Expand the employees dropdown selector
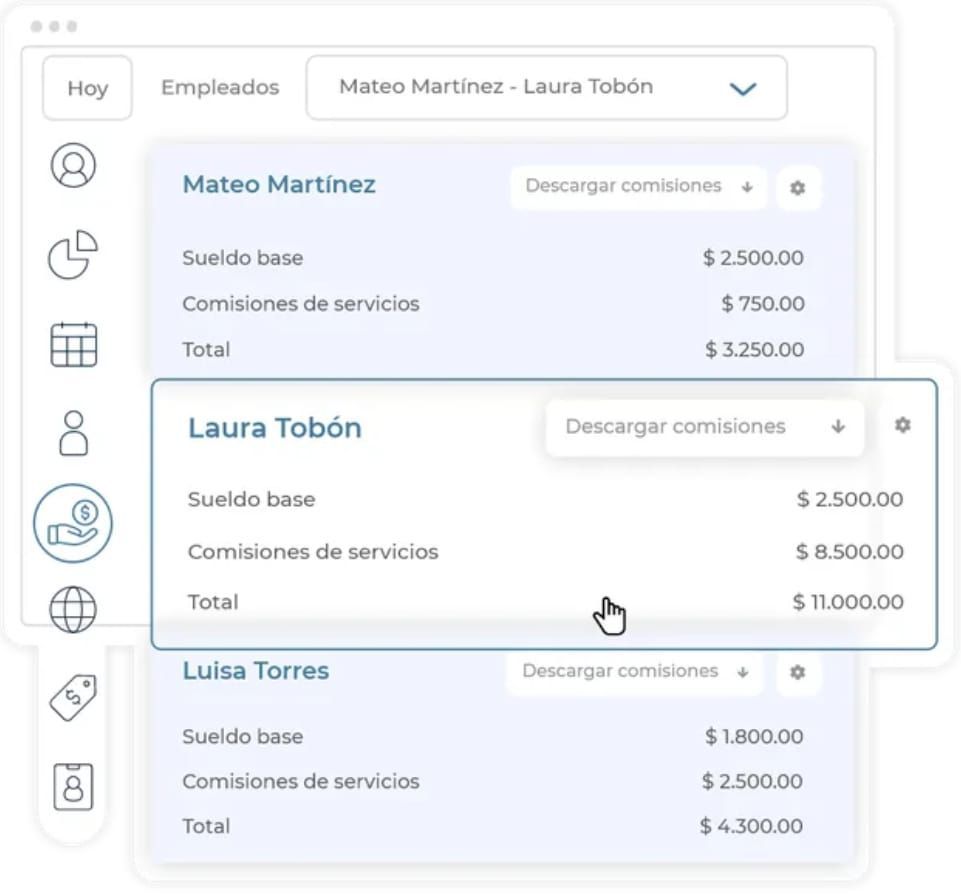961x894 pixels. click(547, 88)
